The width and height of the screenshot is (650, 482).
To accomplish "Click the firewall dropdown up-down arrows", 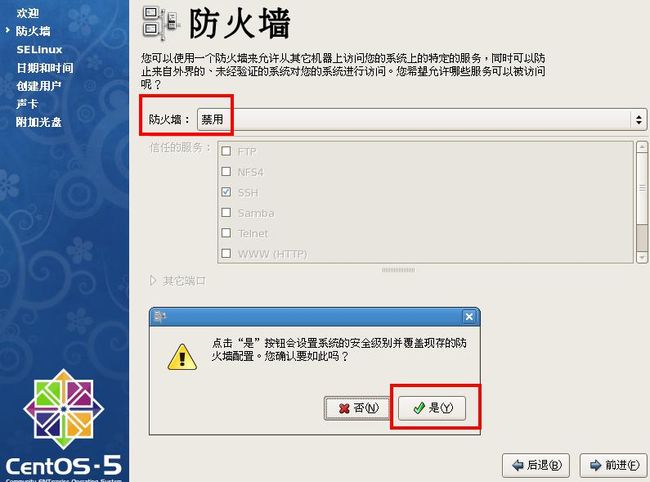I will [638, 120].
